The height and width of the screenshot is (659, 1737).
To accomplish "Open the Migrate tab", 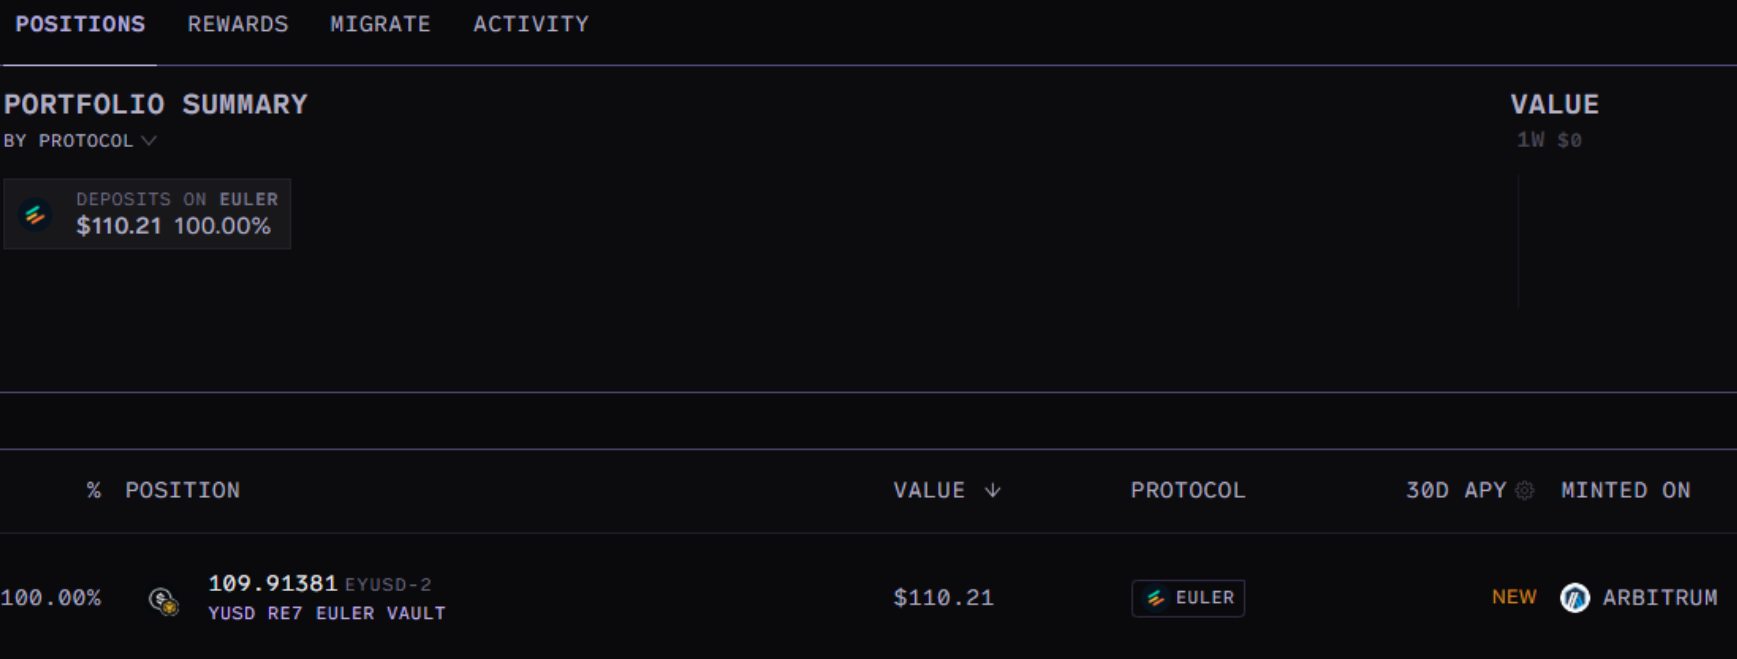I will 380,24.
